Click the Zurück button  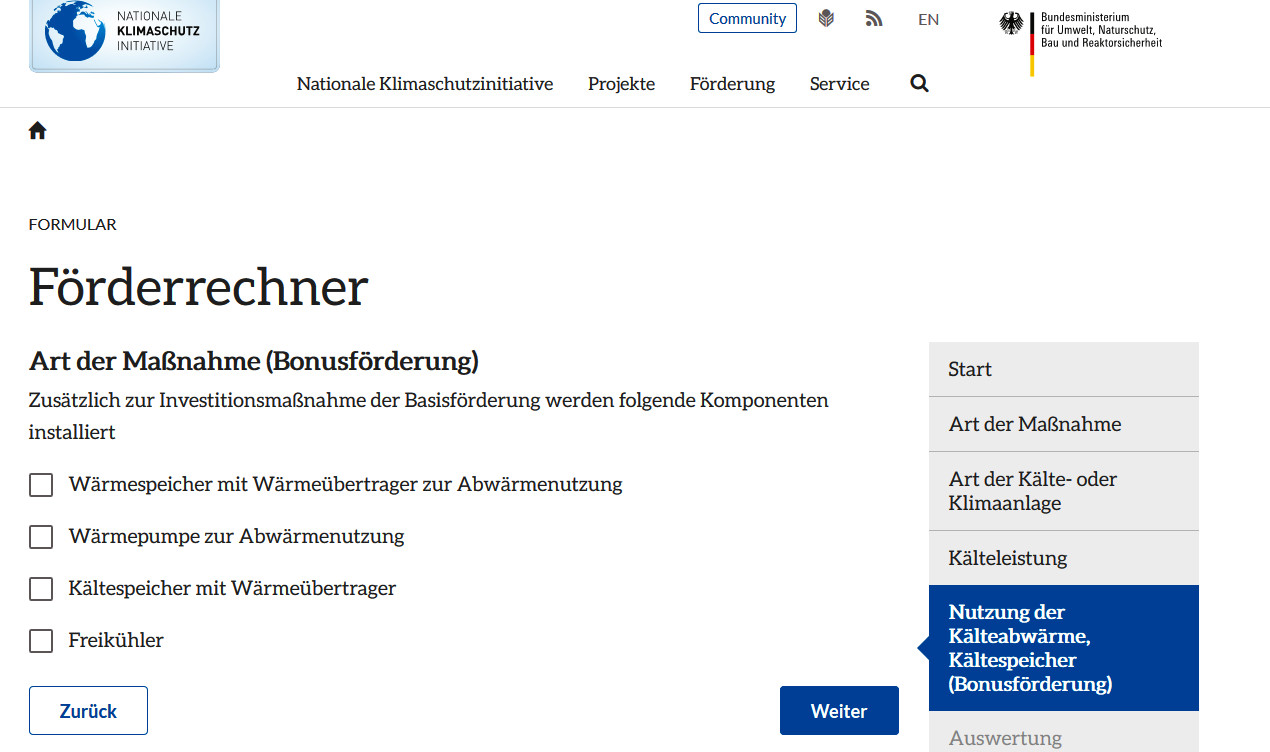pos(88,711)
